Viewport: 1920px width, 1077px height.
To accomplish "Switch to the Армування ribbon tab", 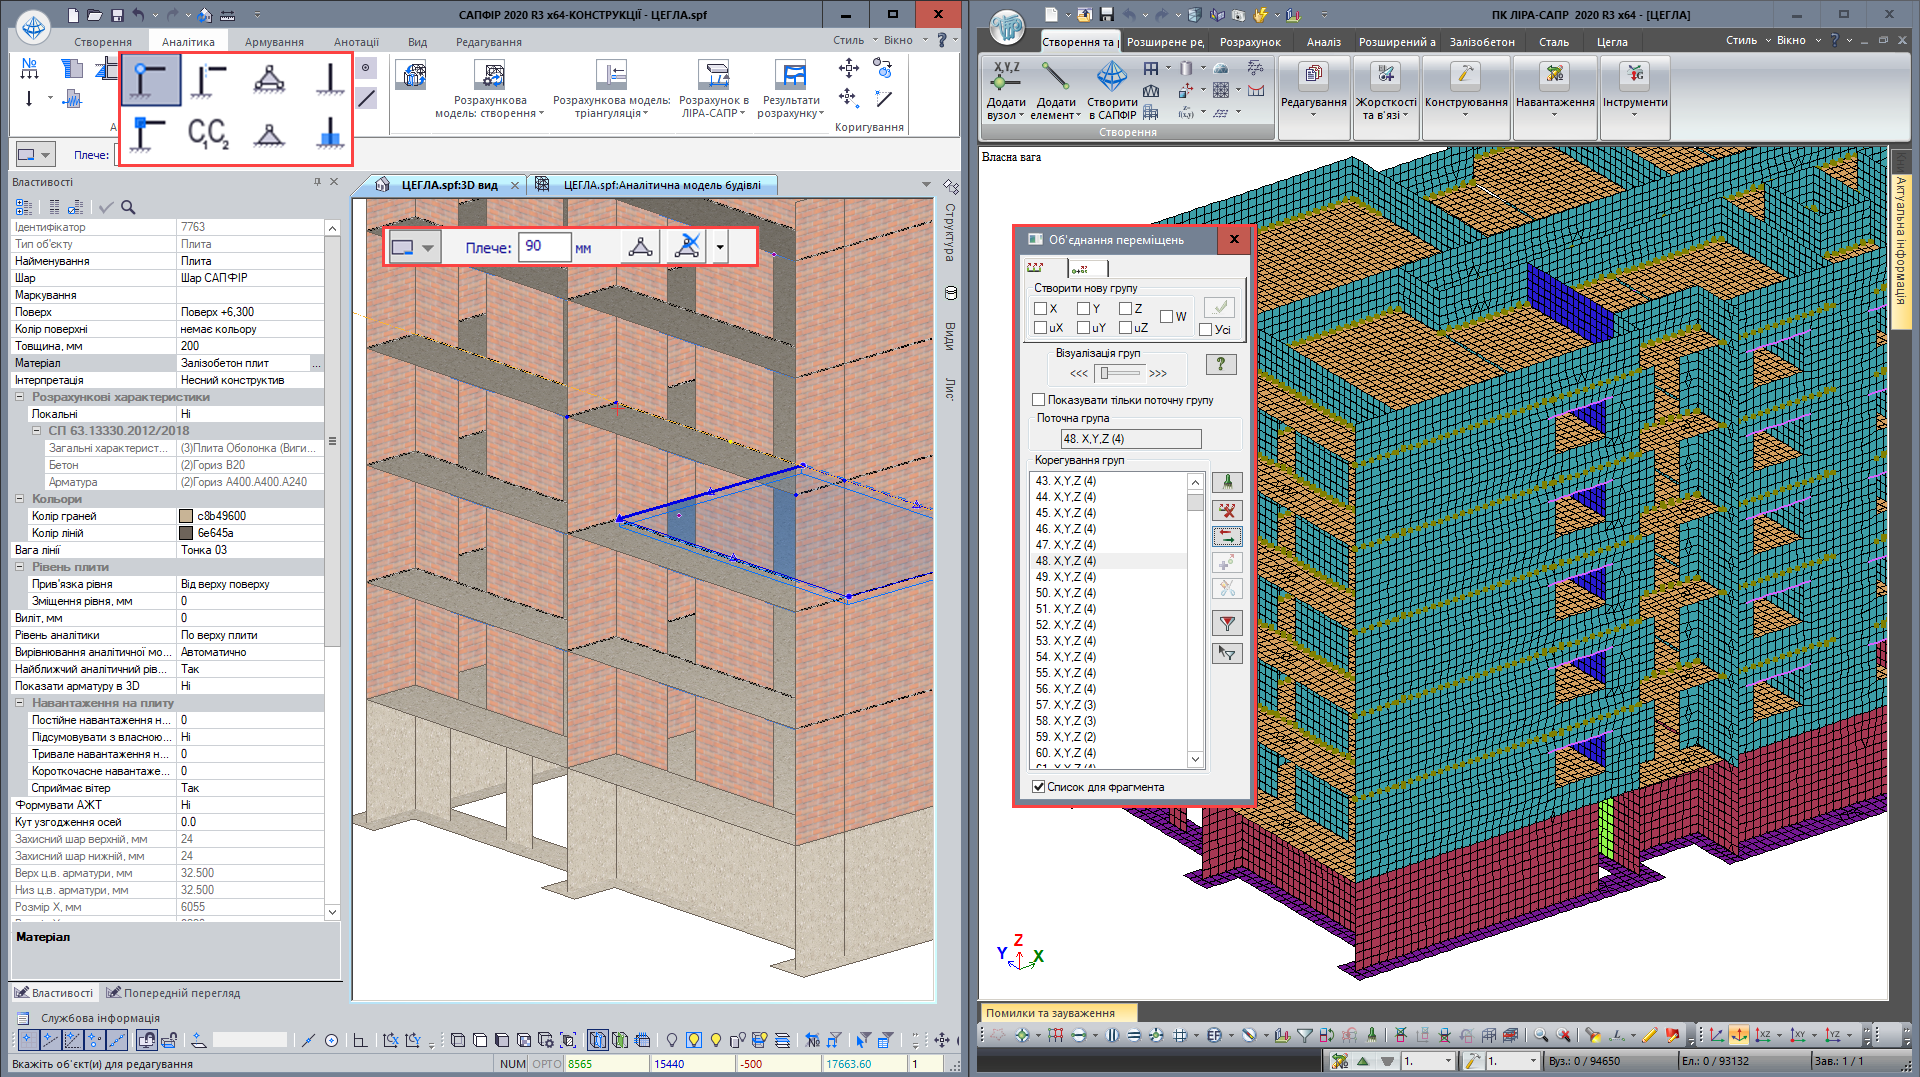I will point(274,42).
